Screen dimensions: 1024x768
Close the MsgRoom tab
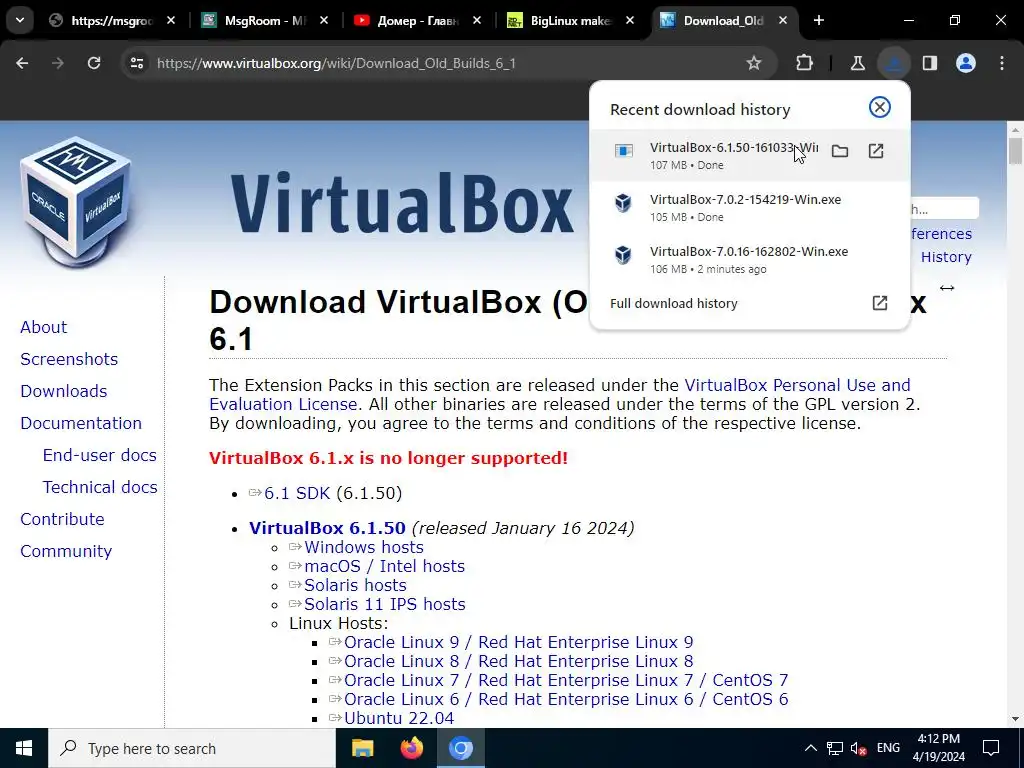pyautogui.click(x=324, y=21)
